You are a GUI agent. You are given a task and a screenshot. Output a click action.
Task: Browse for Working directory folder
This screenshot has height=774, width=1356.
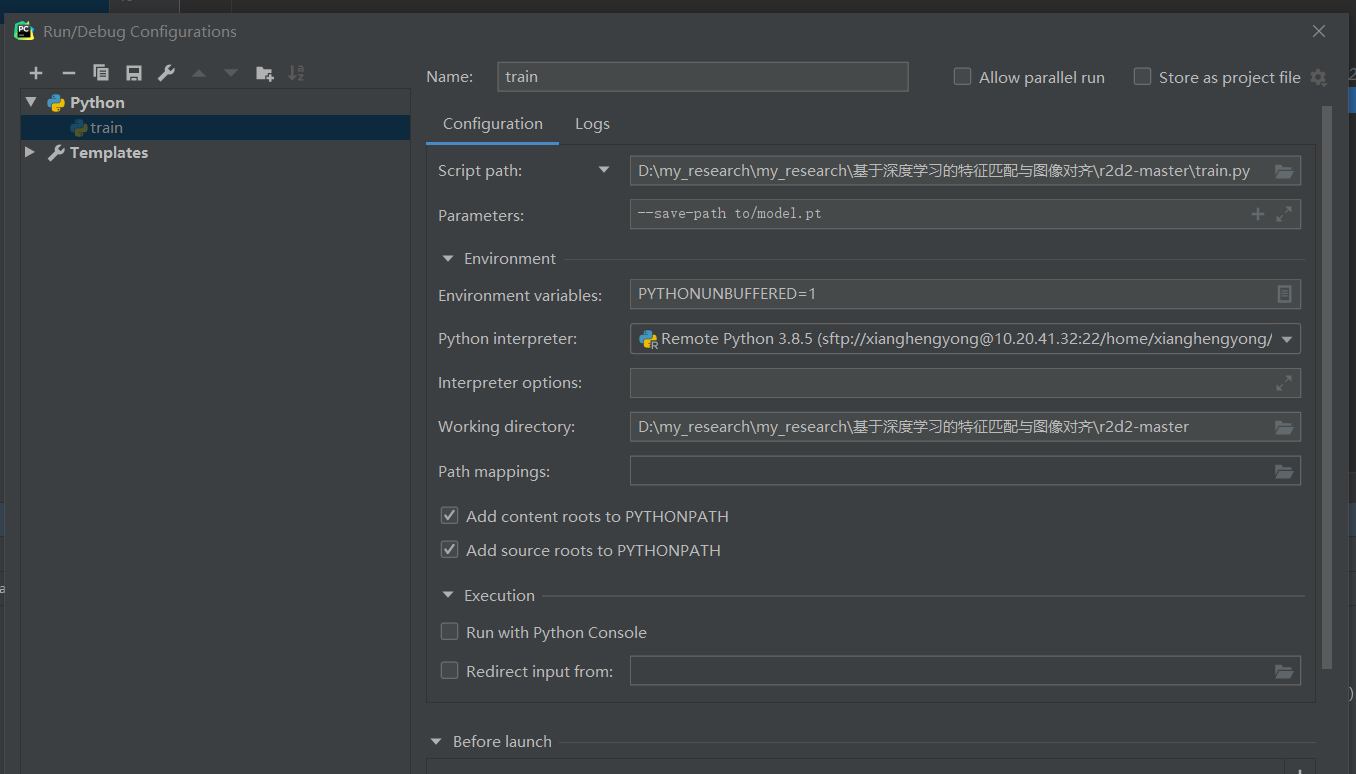(x=1284, y=427)
